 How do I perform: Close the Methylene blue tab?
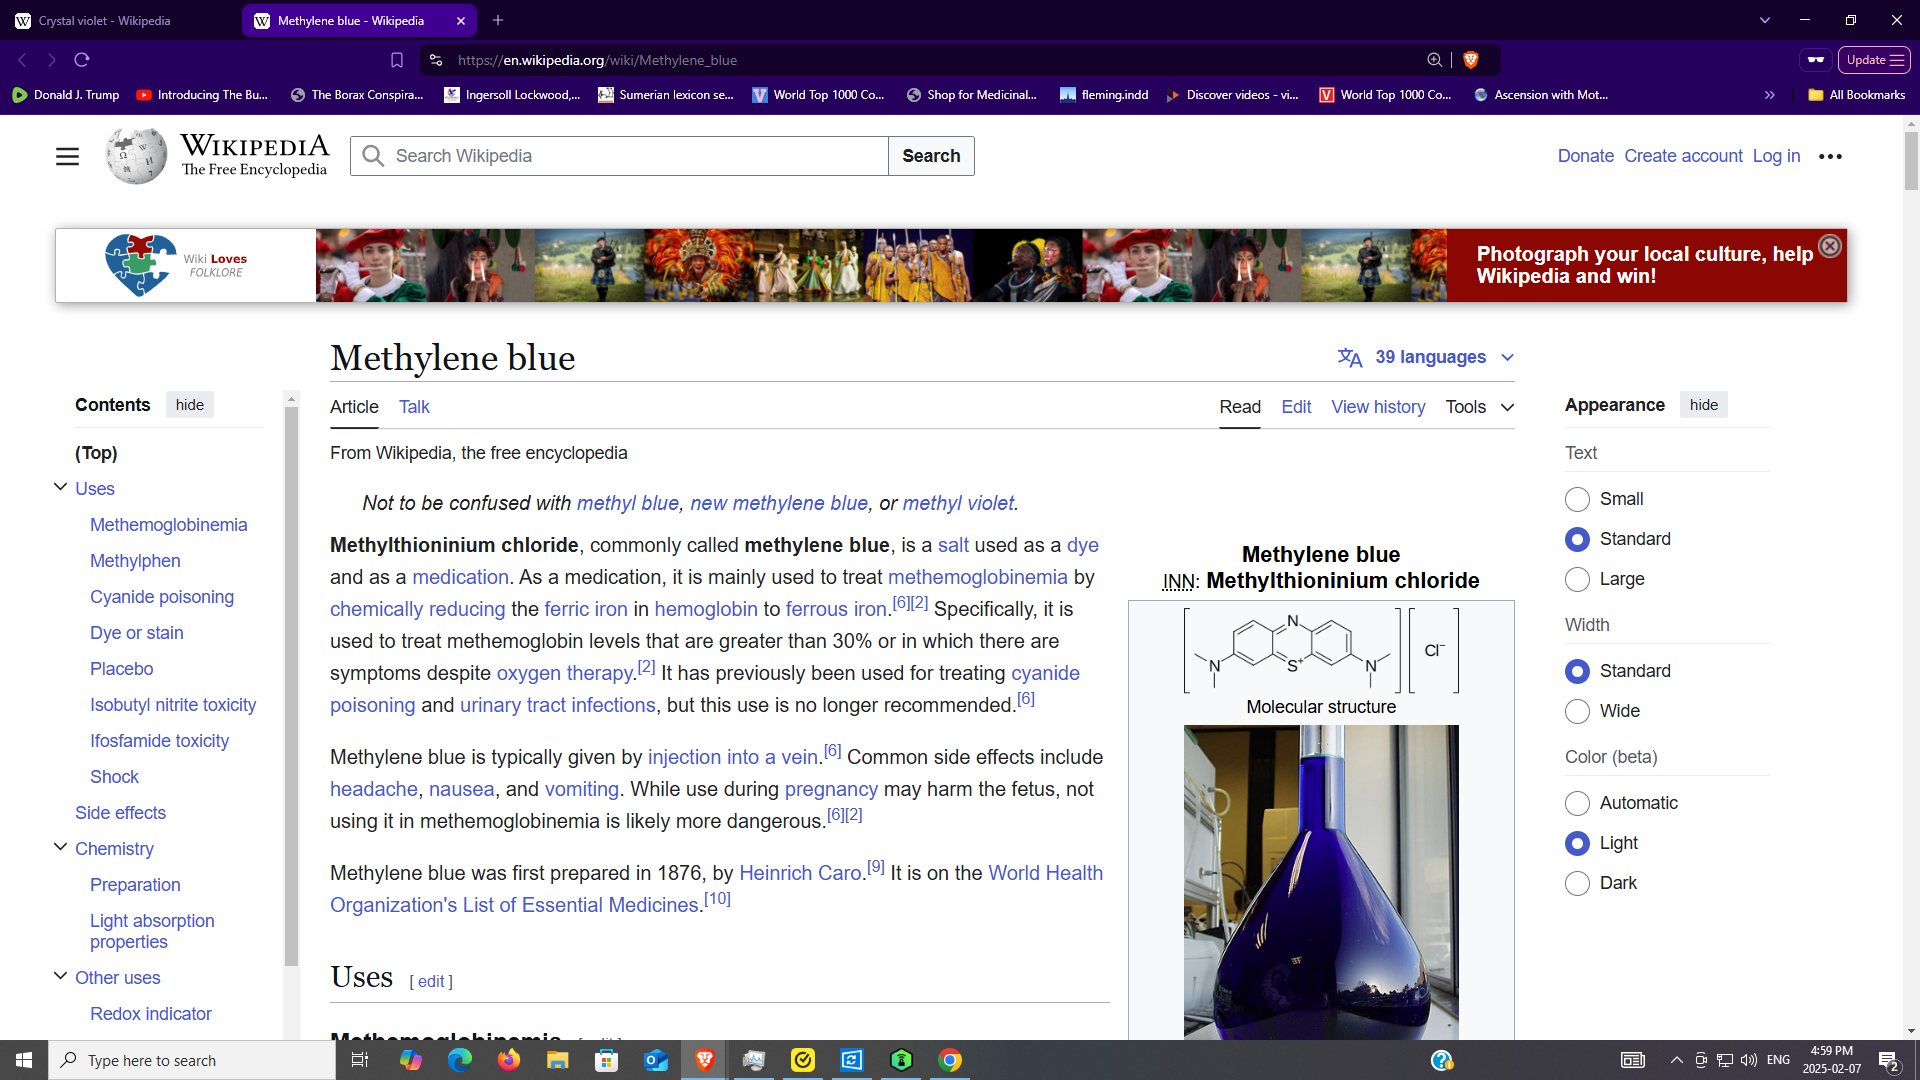pyautogui.click(x=461, y=20)
